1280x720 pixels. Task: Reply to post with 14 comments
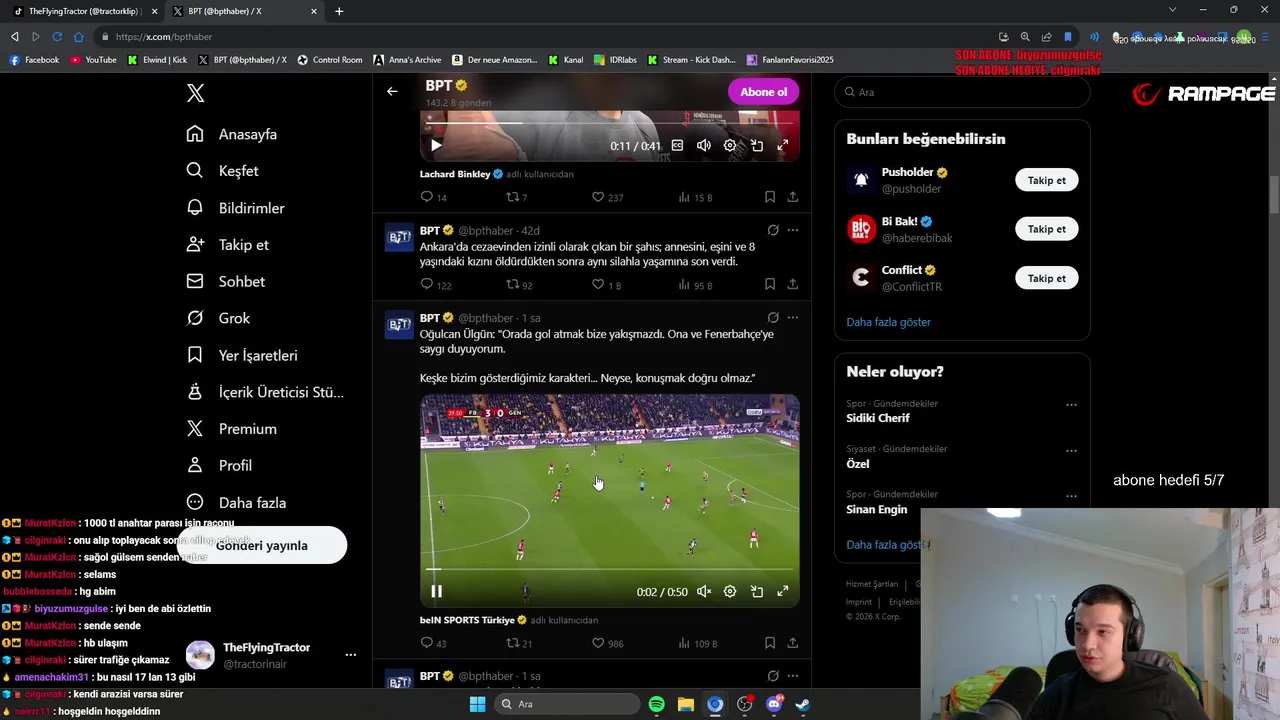[434, 197]
